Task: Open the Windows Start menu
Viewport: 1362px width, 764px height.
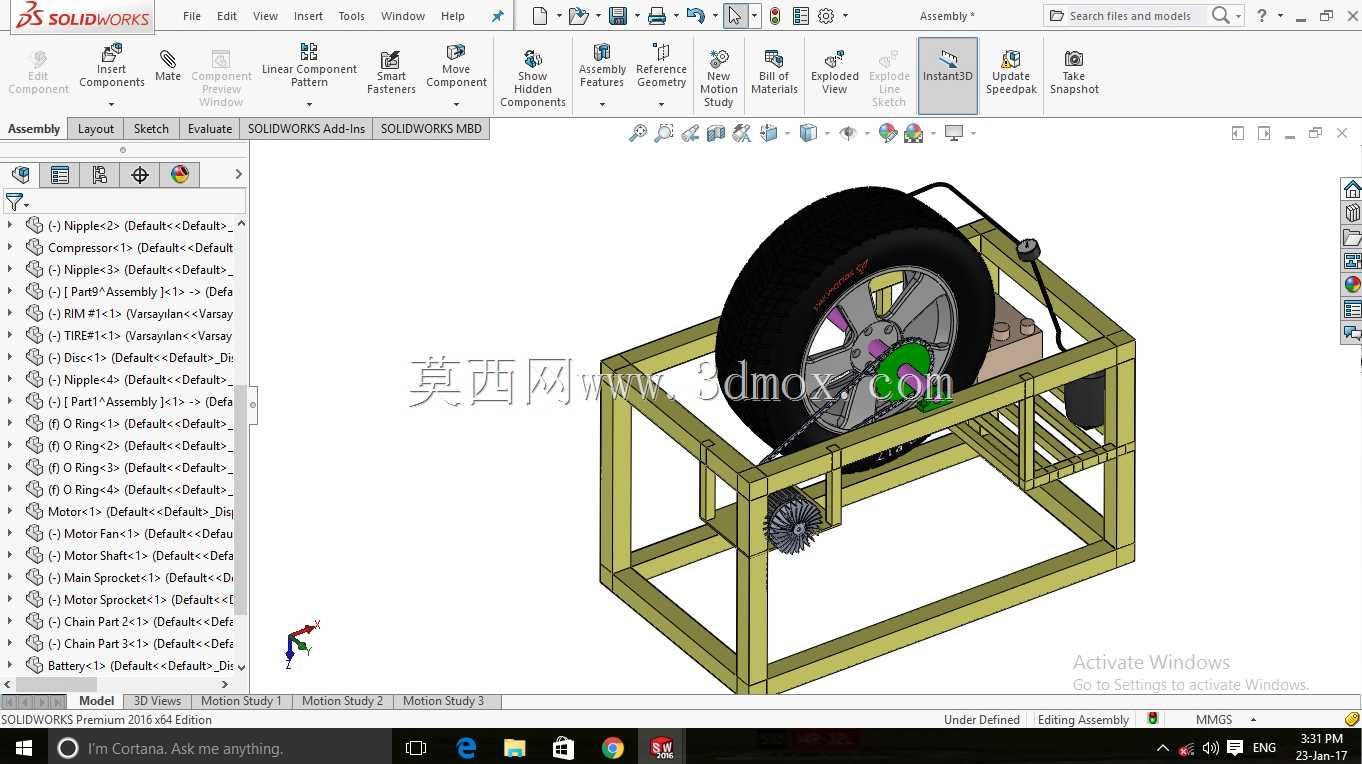Action: tap(22, 747)
